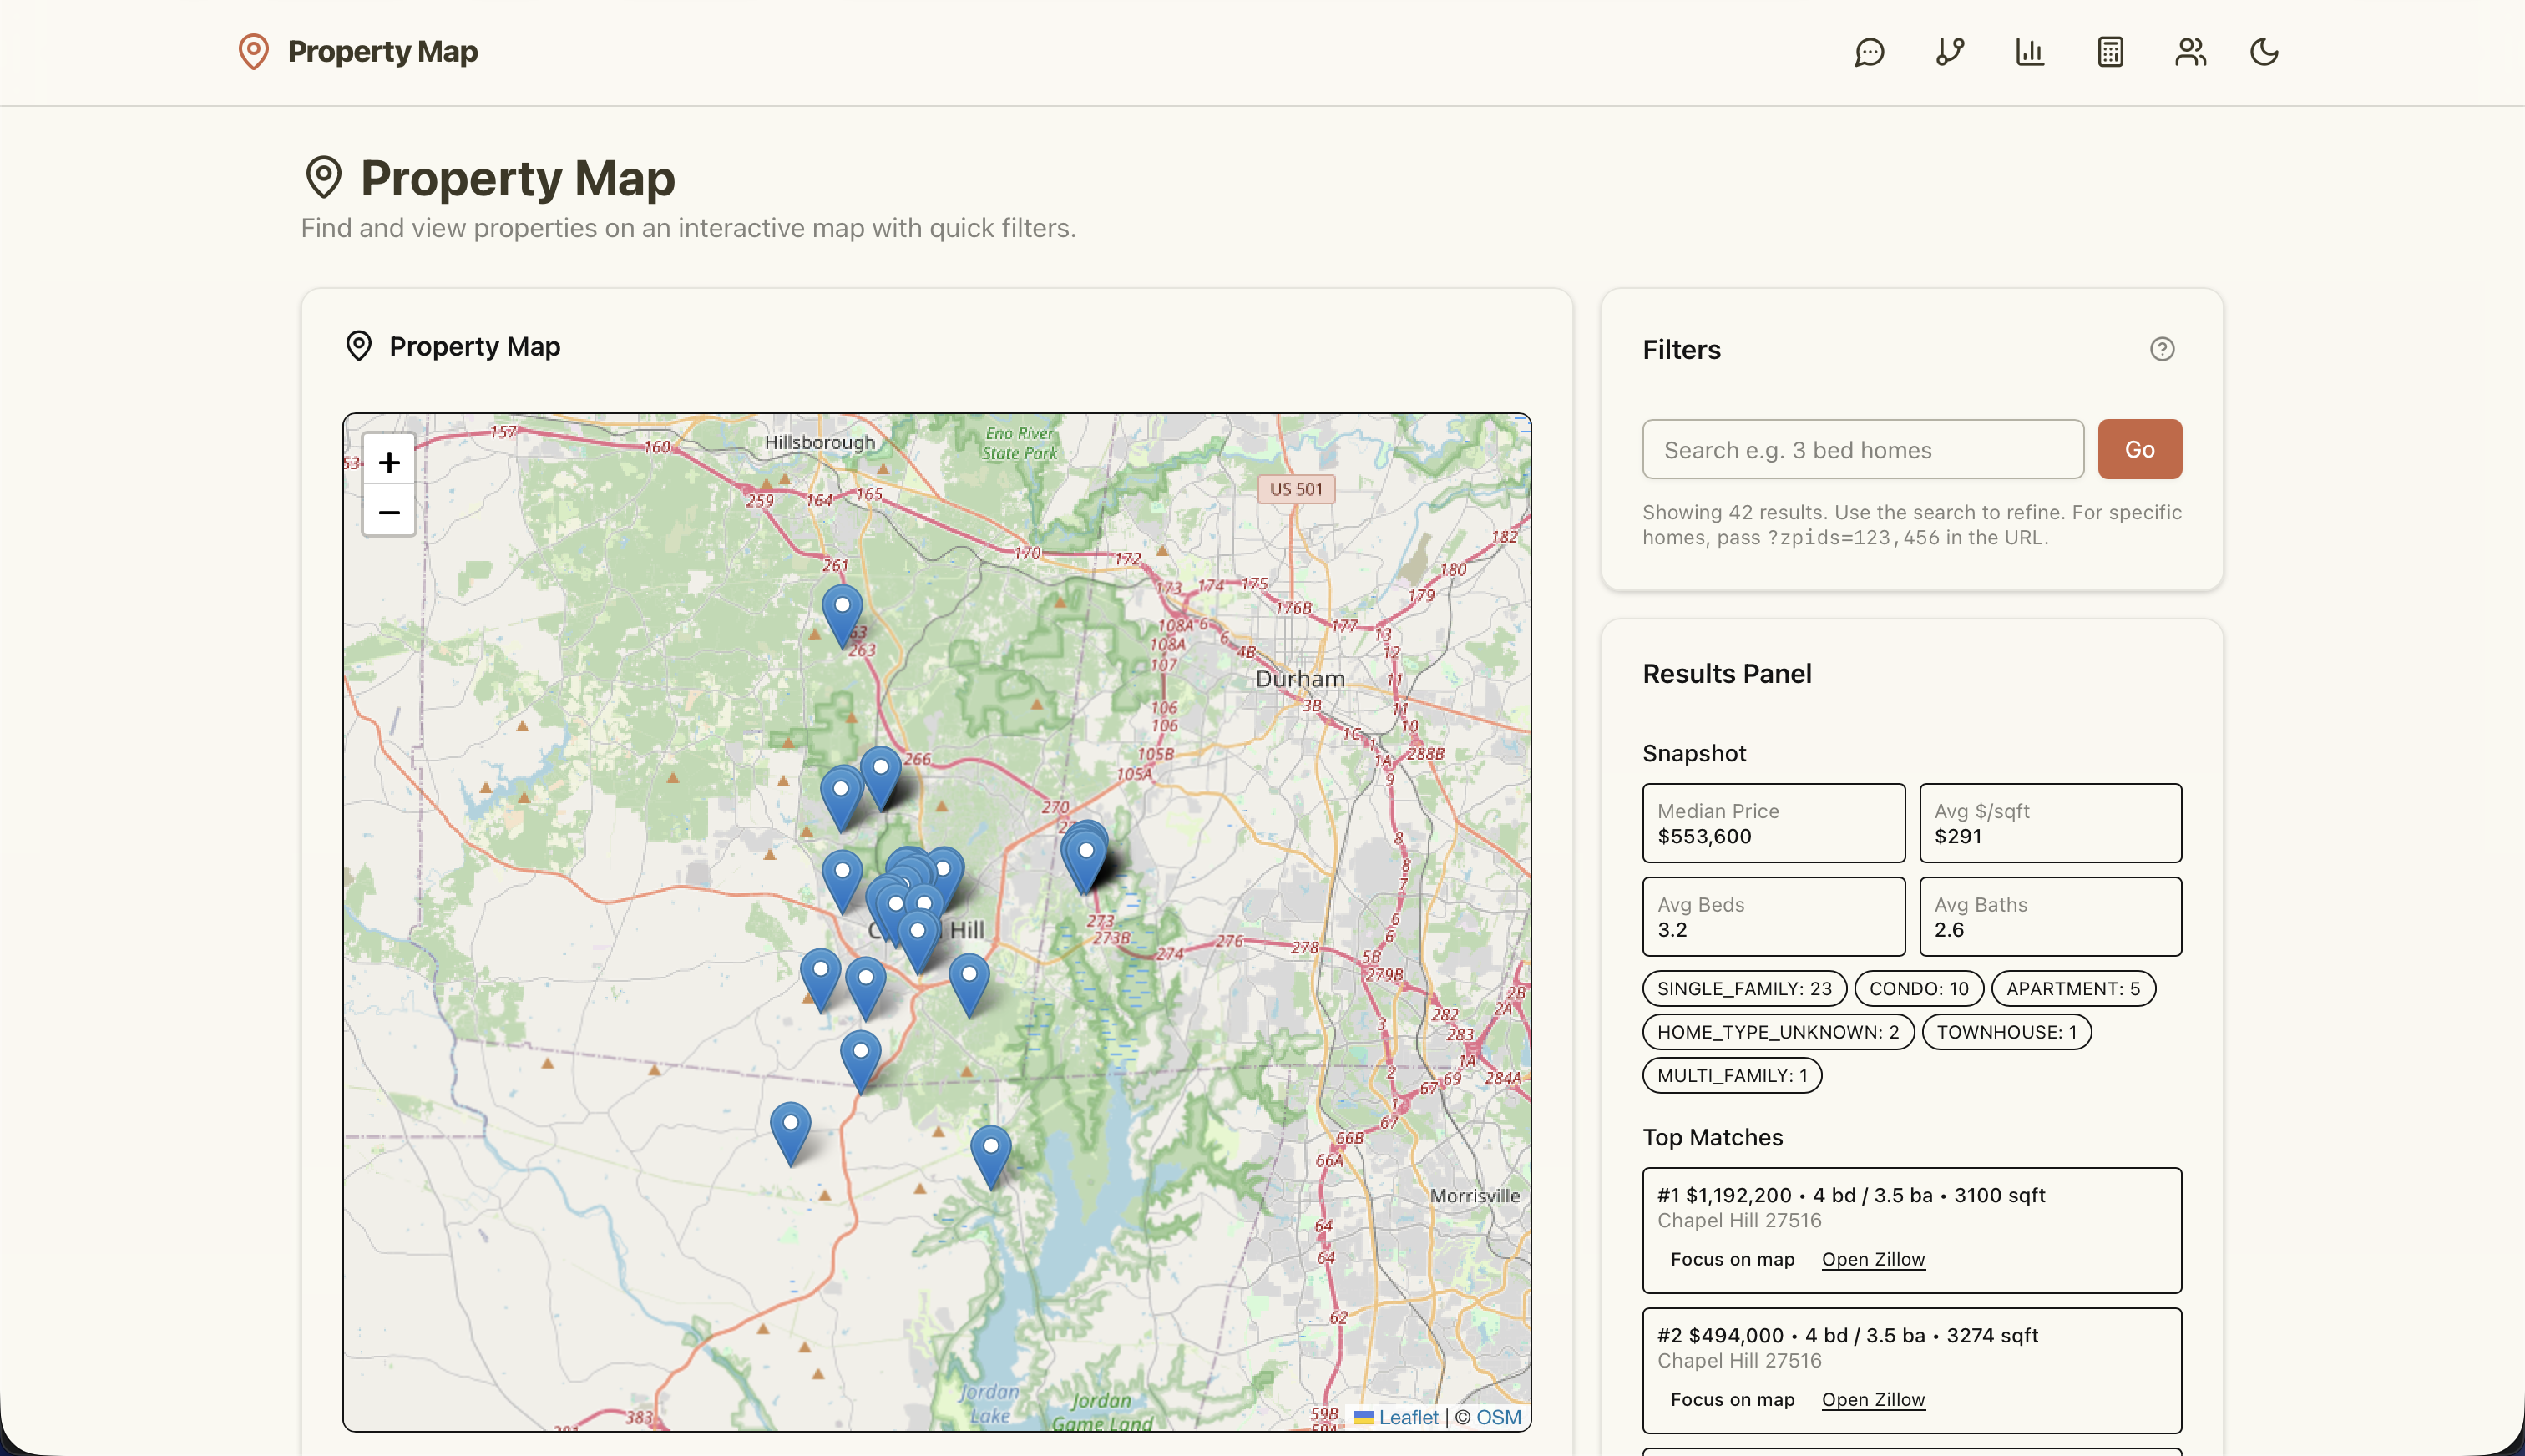Click the Avg Baths 2.6 card

pos(2050,917)
